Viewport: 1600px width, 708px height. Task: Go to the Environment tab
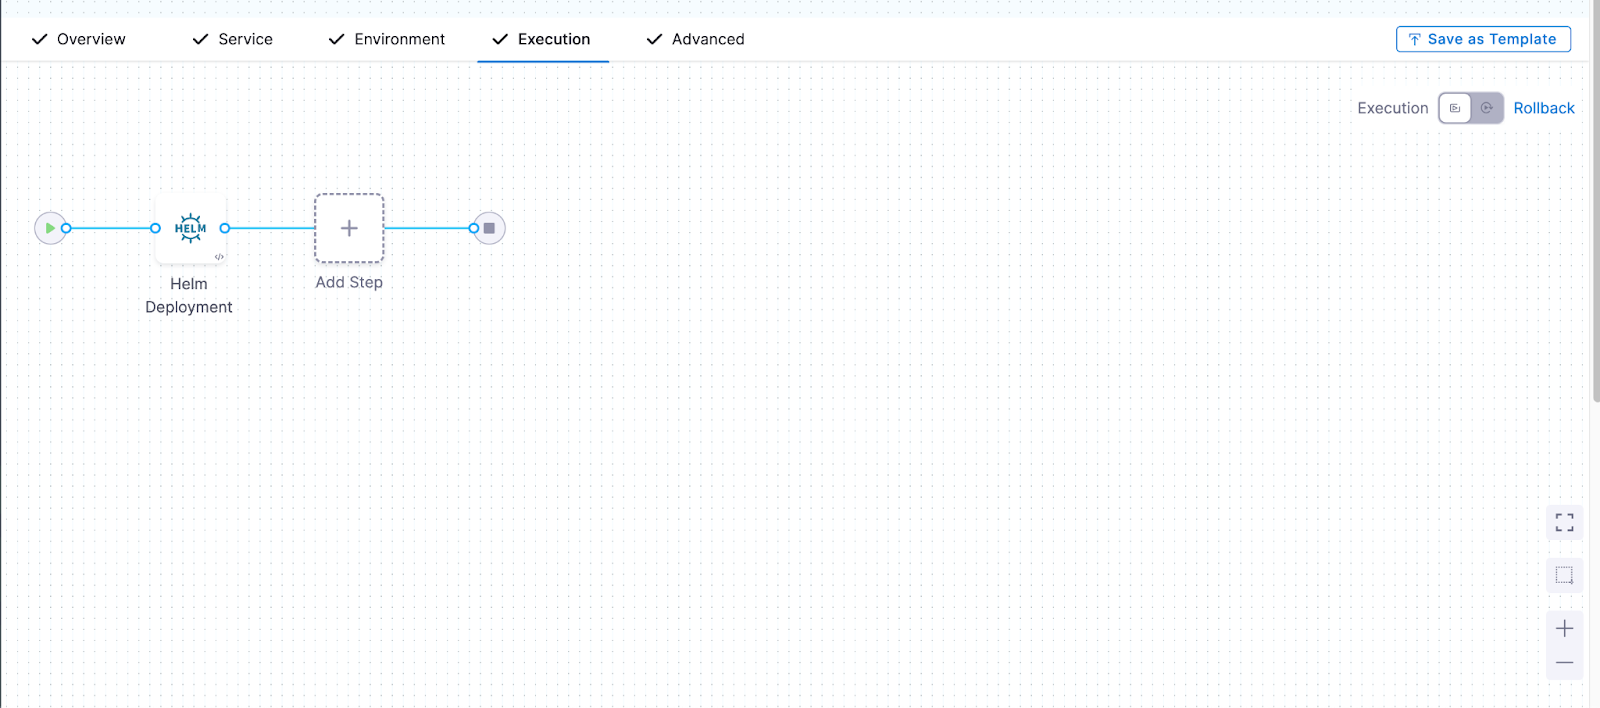387,39
